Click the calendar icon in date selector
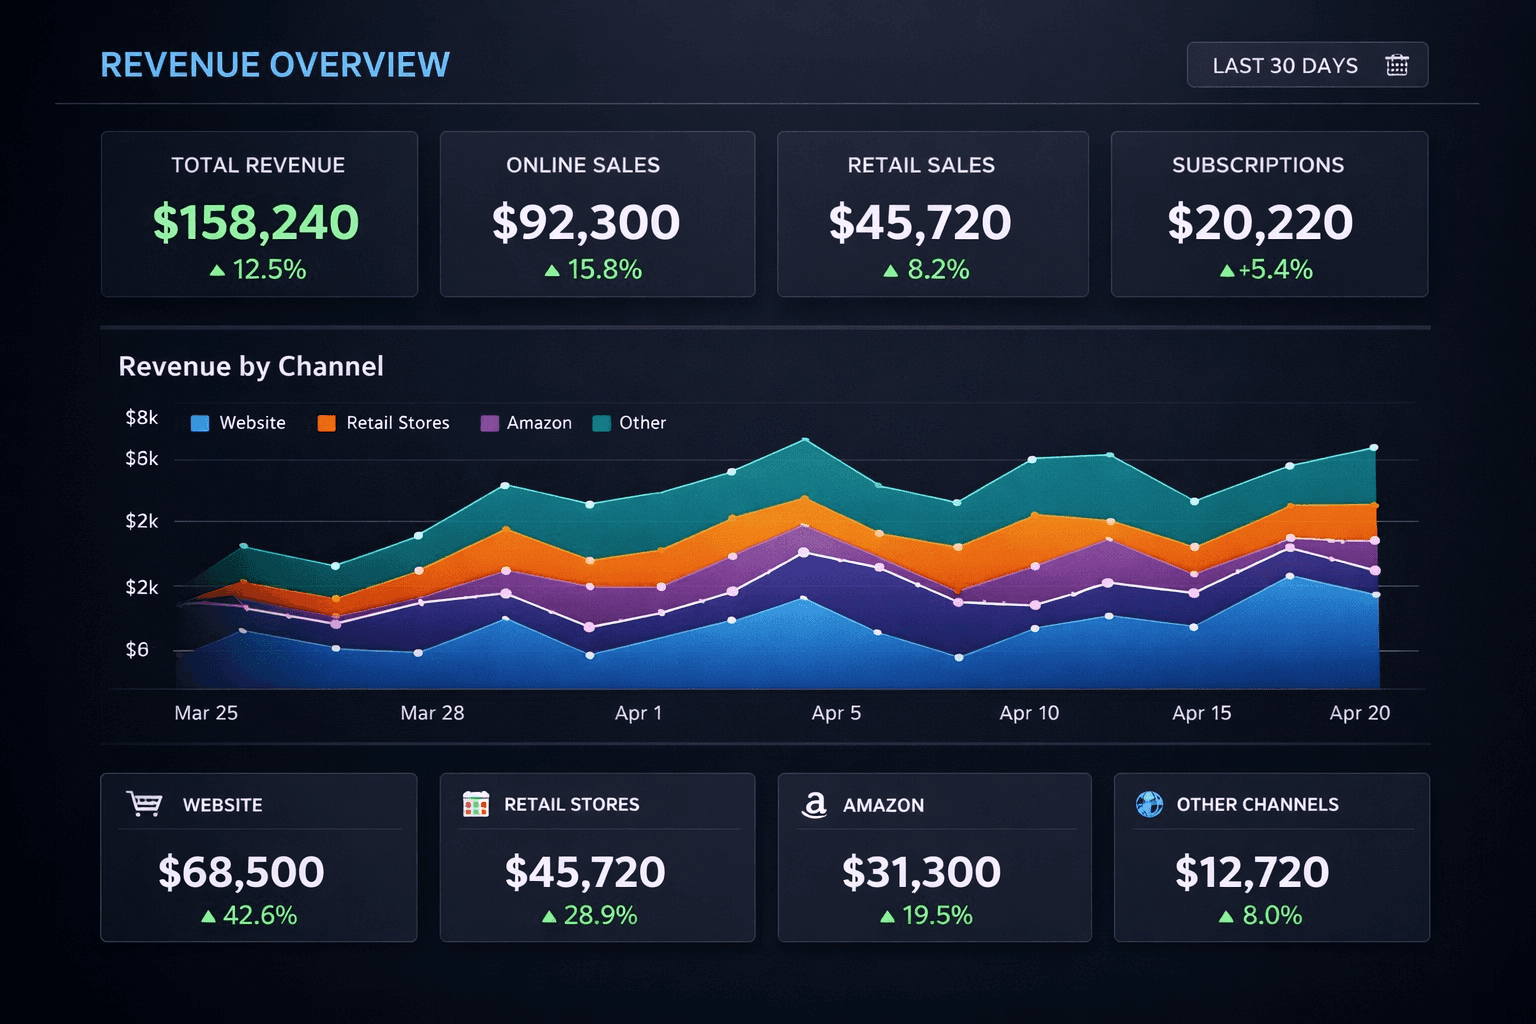 [x=1397, y=65]
